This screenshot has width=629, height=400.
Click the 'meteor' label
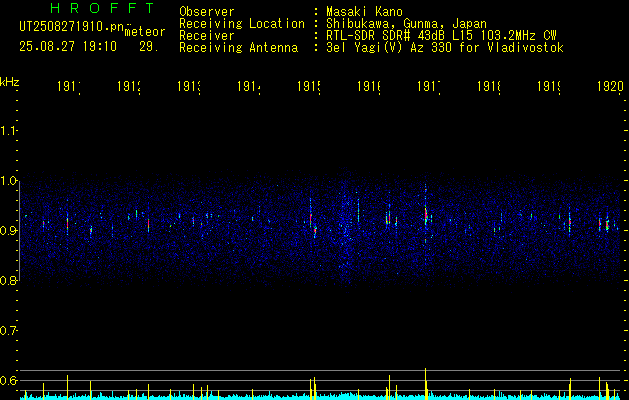145,32
